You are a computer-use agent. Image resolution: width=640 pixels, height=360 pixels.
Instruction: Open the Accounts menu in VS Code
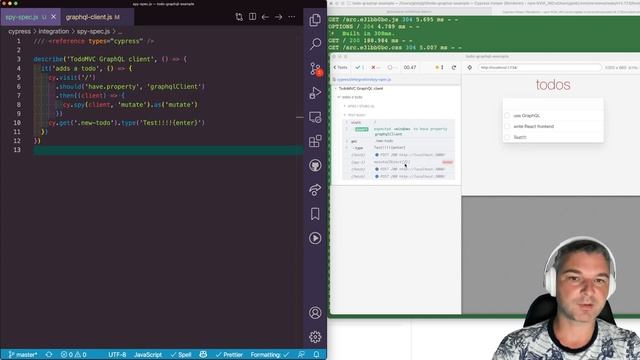pos(315,313)
